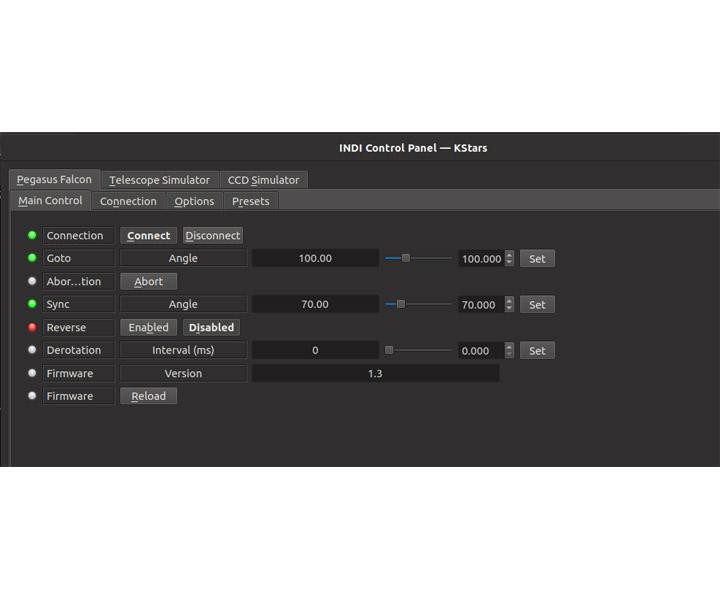
Task: Click the Derotation interval spin arrows
Action: pyautogui.click(x=509, y=350)
